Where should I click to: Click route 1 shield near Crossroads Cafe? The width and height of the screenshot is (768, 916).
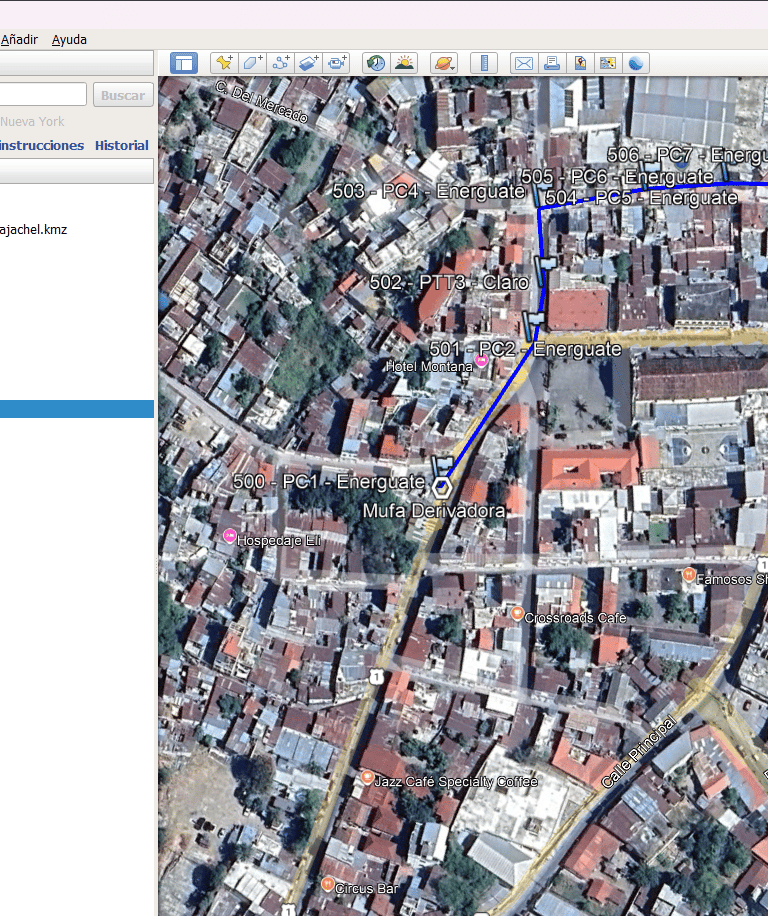click(376, 677)
